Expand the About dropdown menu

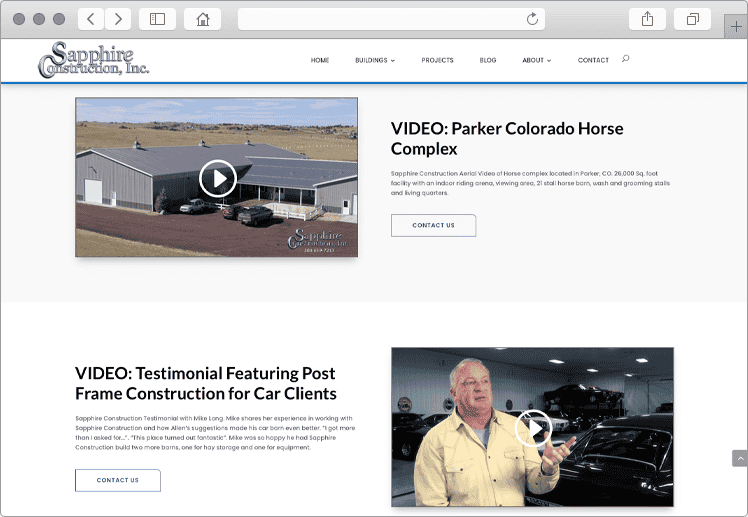[536, 60]
